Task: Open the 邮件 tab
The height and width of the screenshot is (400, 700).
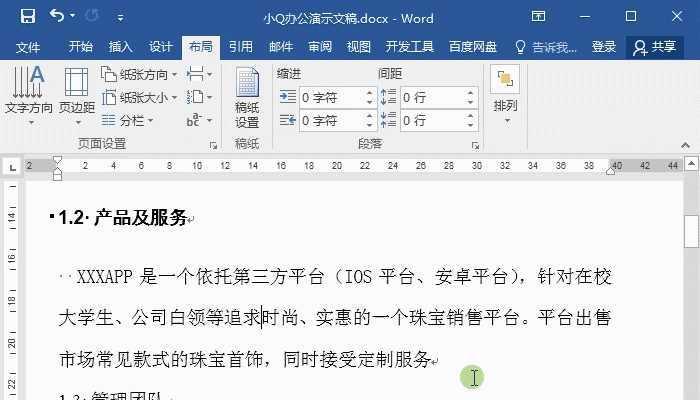Action: click(x=280, y=47)
